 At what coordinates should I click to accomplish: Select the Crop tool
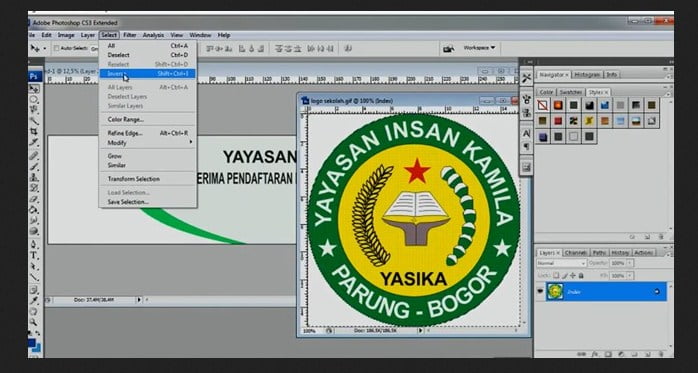tap(34, 131)
